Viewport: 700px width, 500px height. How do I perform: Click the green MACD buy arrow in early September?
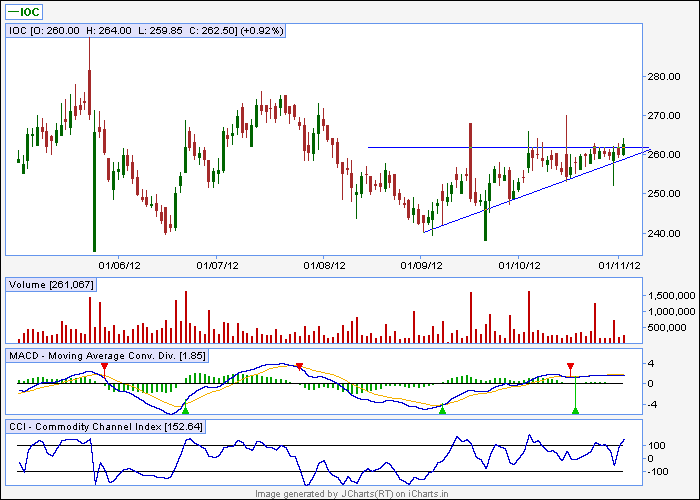(442, 409)
